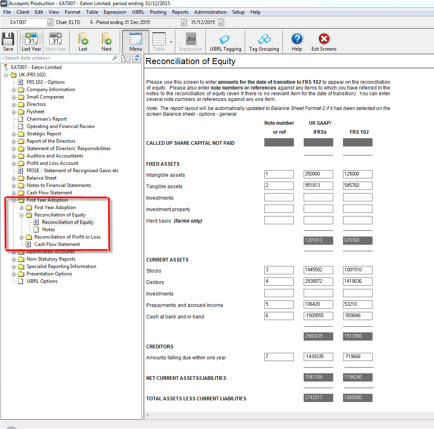Click the Stocks note number field
Viewport: 434px width, 429px height.
[279, 270]
